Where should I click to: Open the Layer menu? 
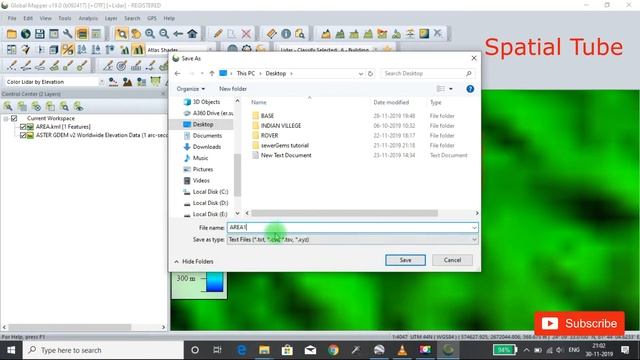pos(111,18)
